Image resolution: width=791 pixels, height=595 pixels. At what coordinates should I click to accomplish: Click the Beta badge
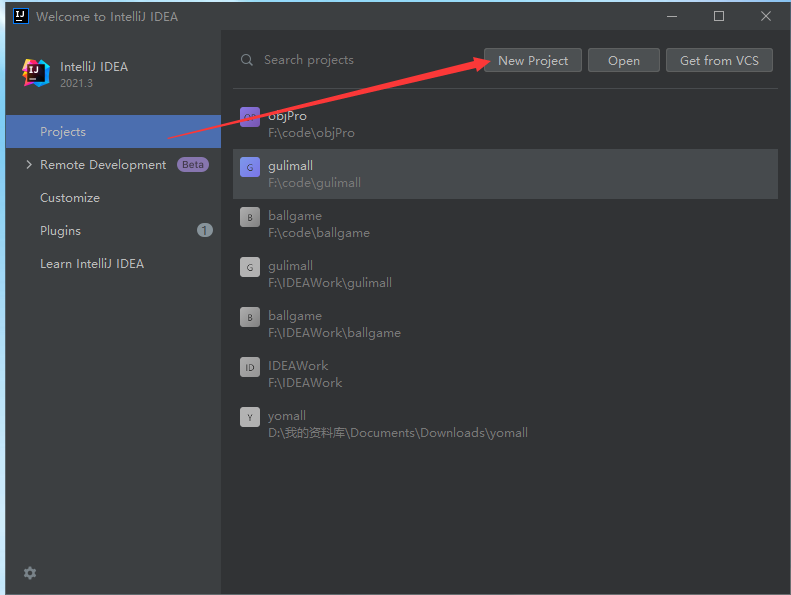point(193,165)
